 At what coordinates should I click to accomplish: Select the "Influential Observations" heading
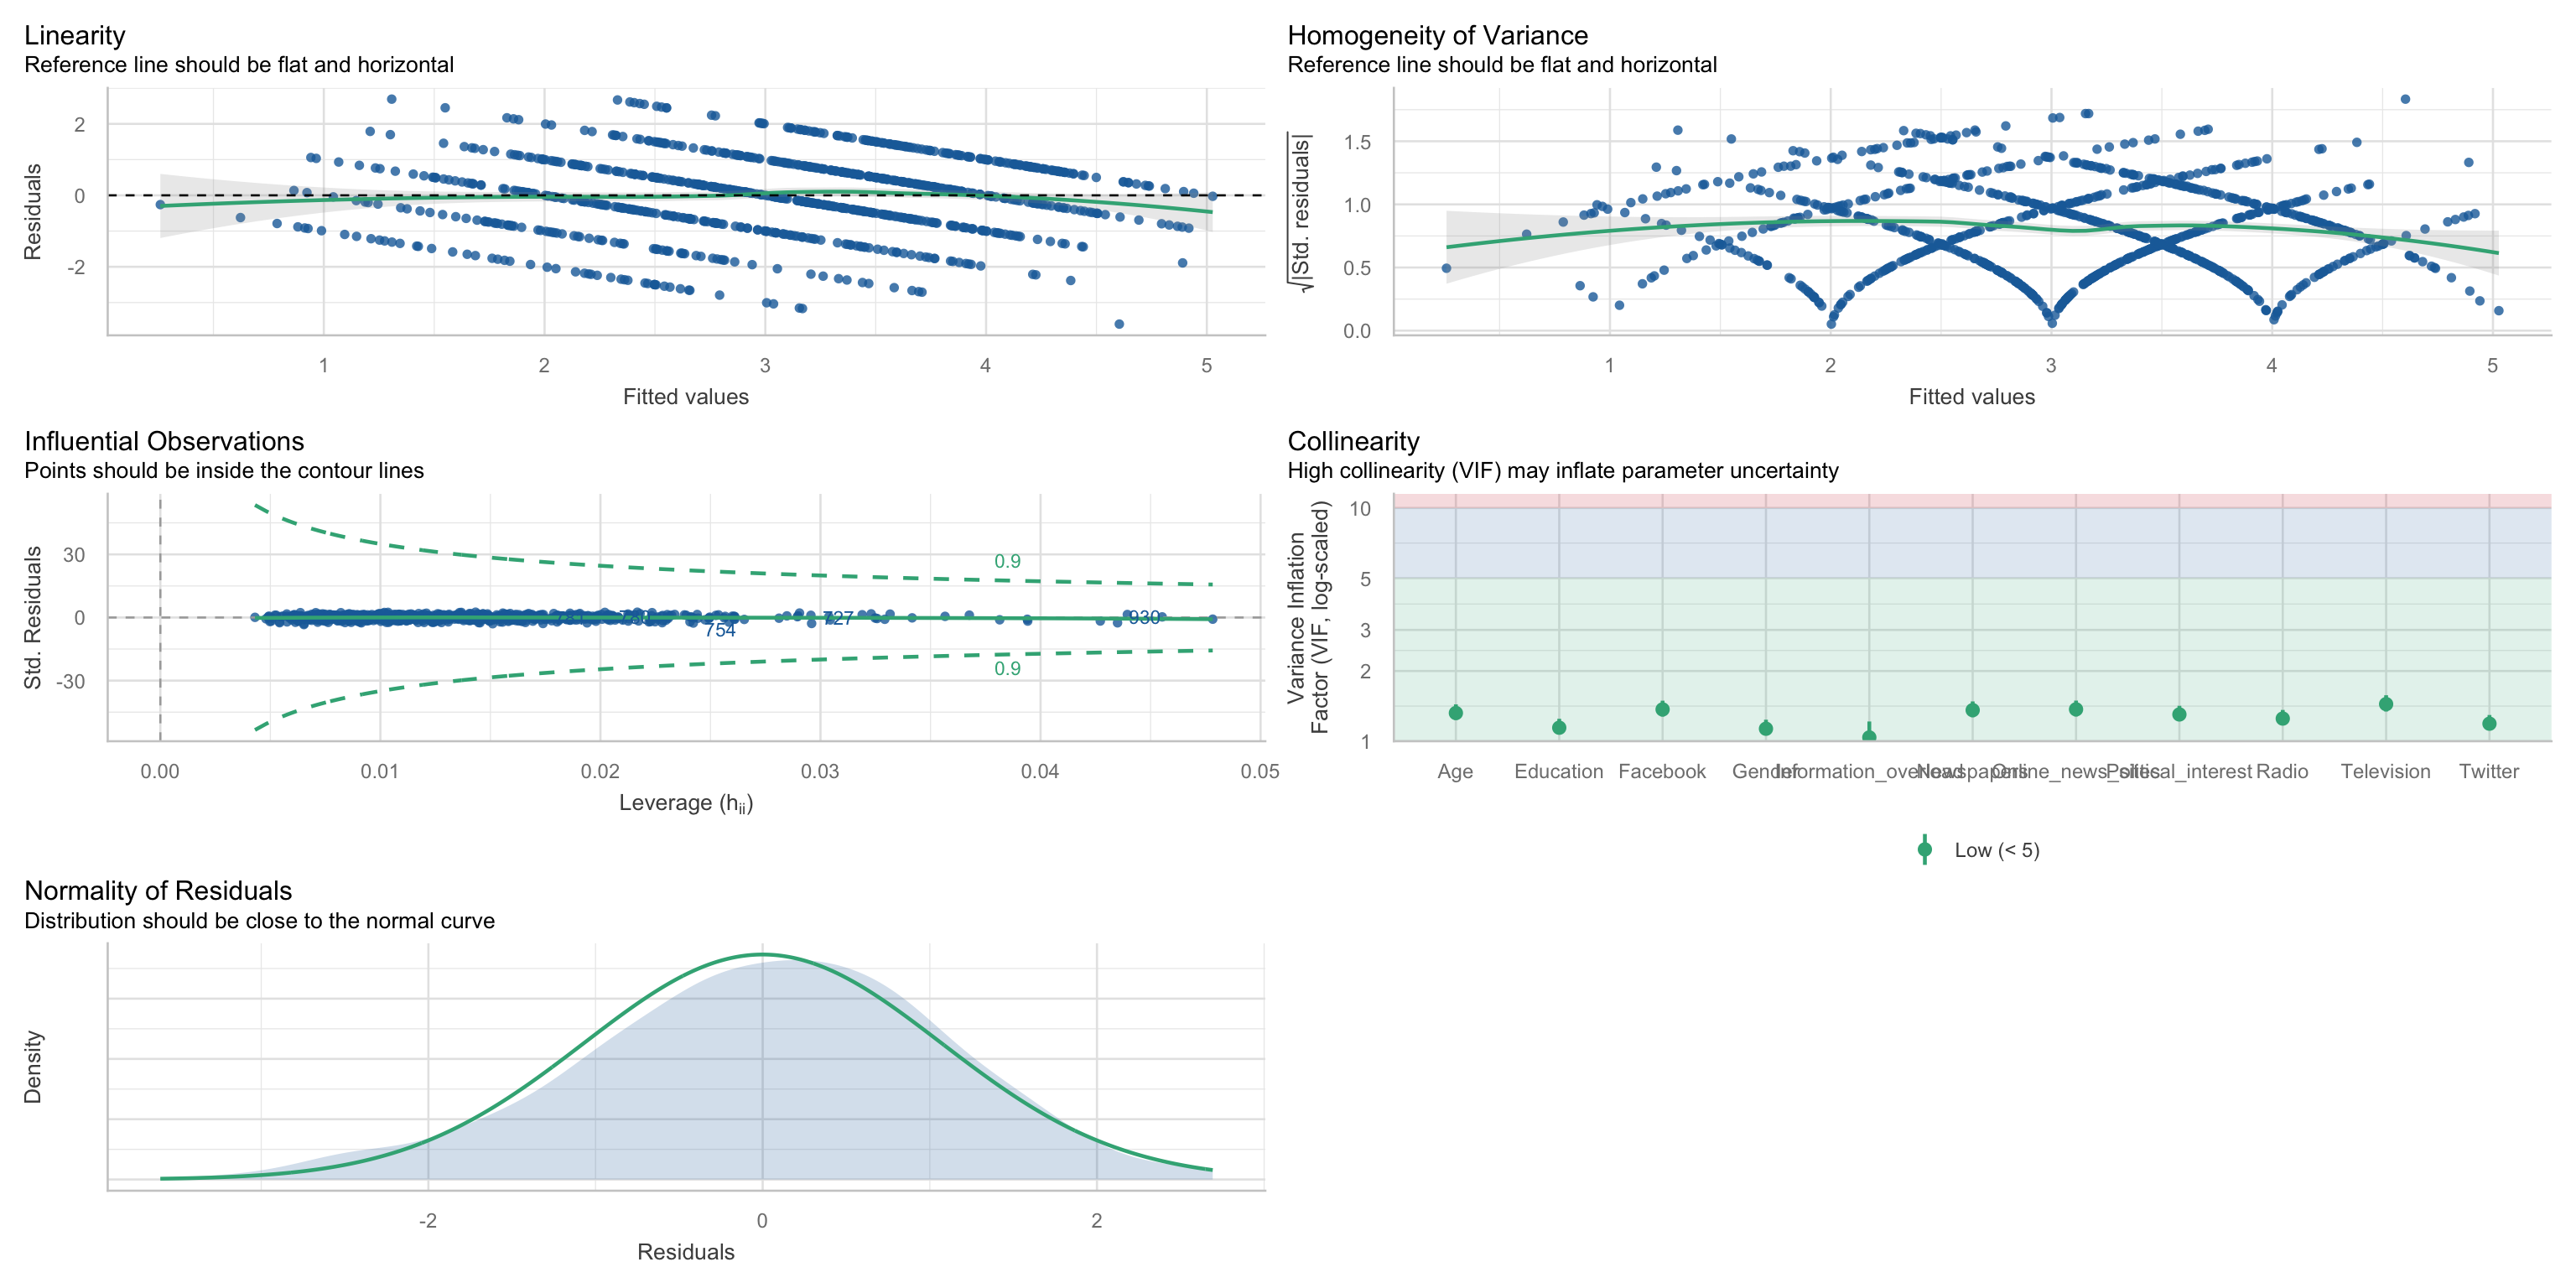point(164,441)
